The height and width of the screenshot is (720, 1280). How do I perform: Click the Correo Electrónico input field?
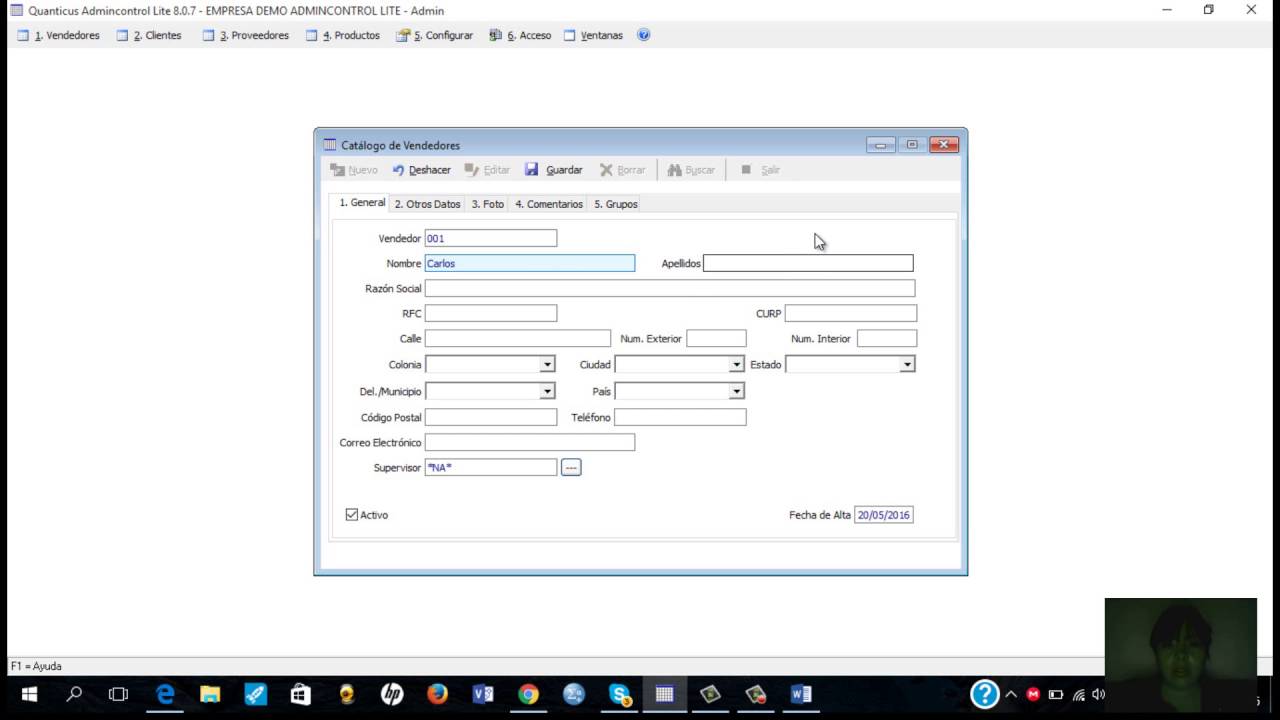coord(530,442)
